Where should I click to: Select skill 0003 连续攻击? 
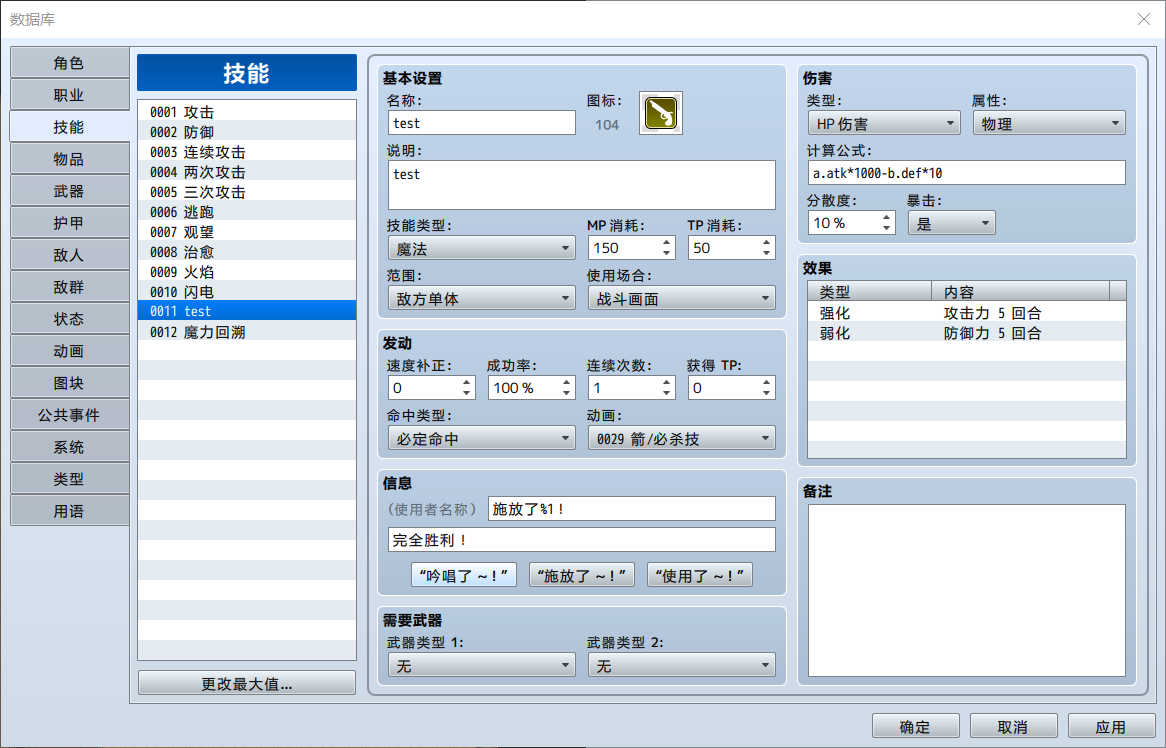247,152
